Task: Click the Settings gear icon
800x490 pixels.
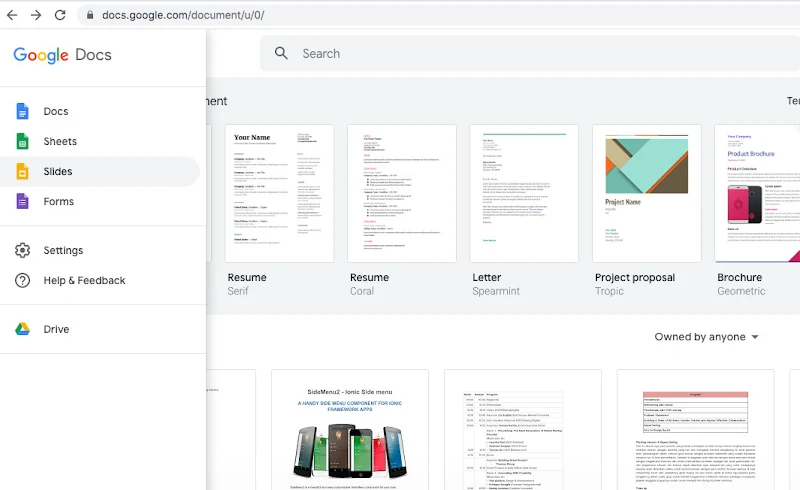Action: click(x=22, y=250)
